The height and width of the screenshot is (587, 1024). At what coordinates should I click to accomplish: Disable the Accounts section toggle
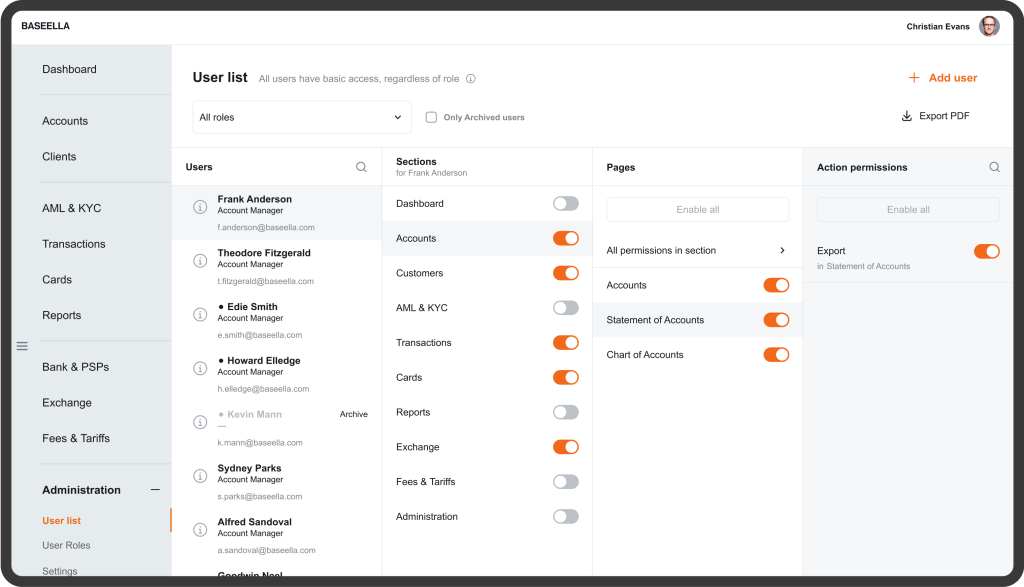coord(565,238)
